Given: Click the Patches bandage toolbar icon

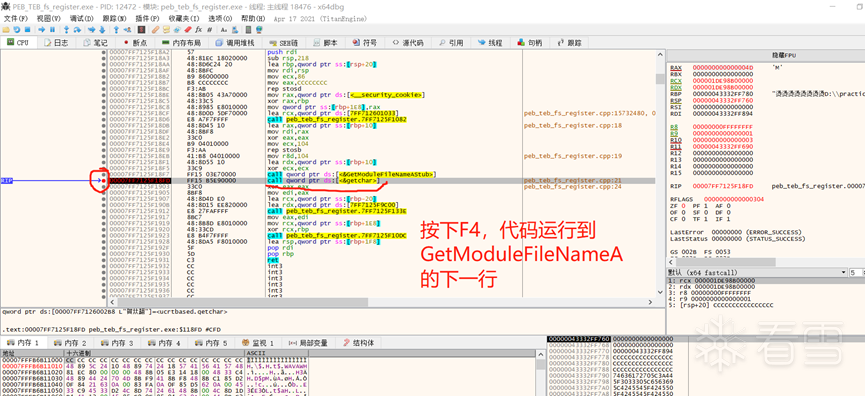Looking at the screenshot, I should pyautogui.click(x=156, y=29).
